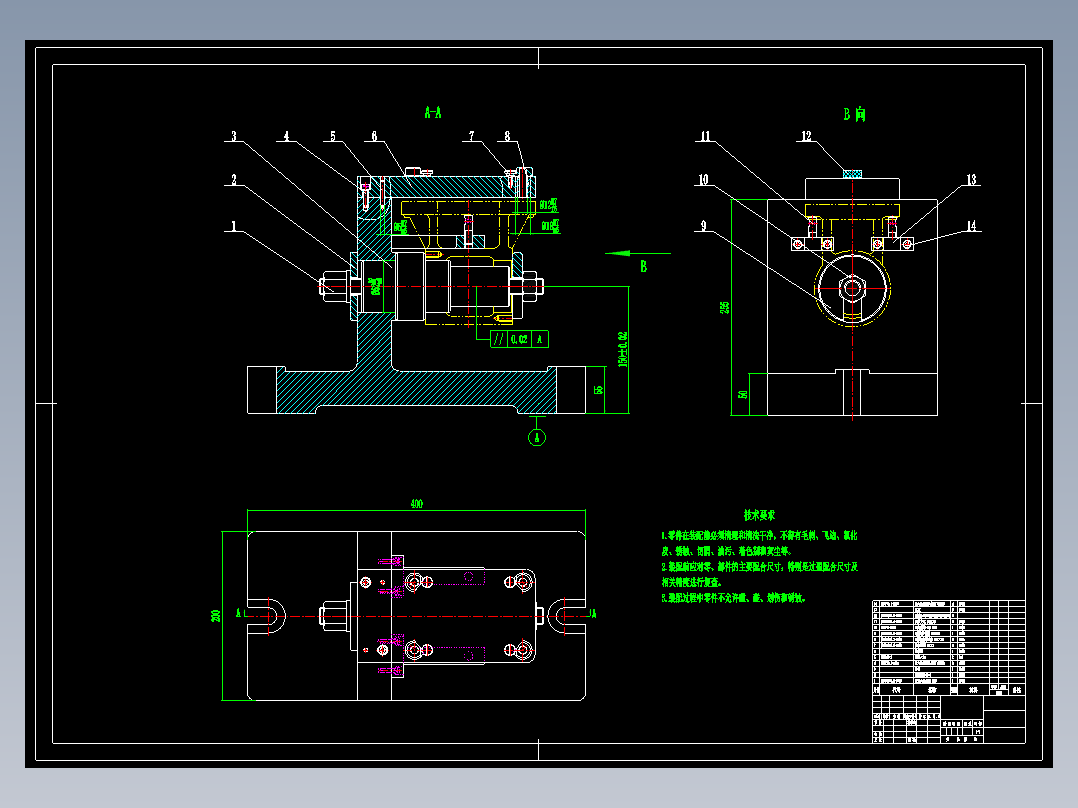This screenshot has height=808, width=1078.
Task: Select part balloon number 4
Action: click(287, 136)
